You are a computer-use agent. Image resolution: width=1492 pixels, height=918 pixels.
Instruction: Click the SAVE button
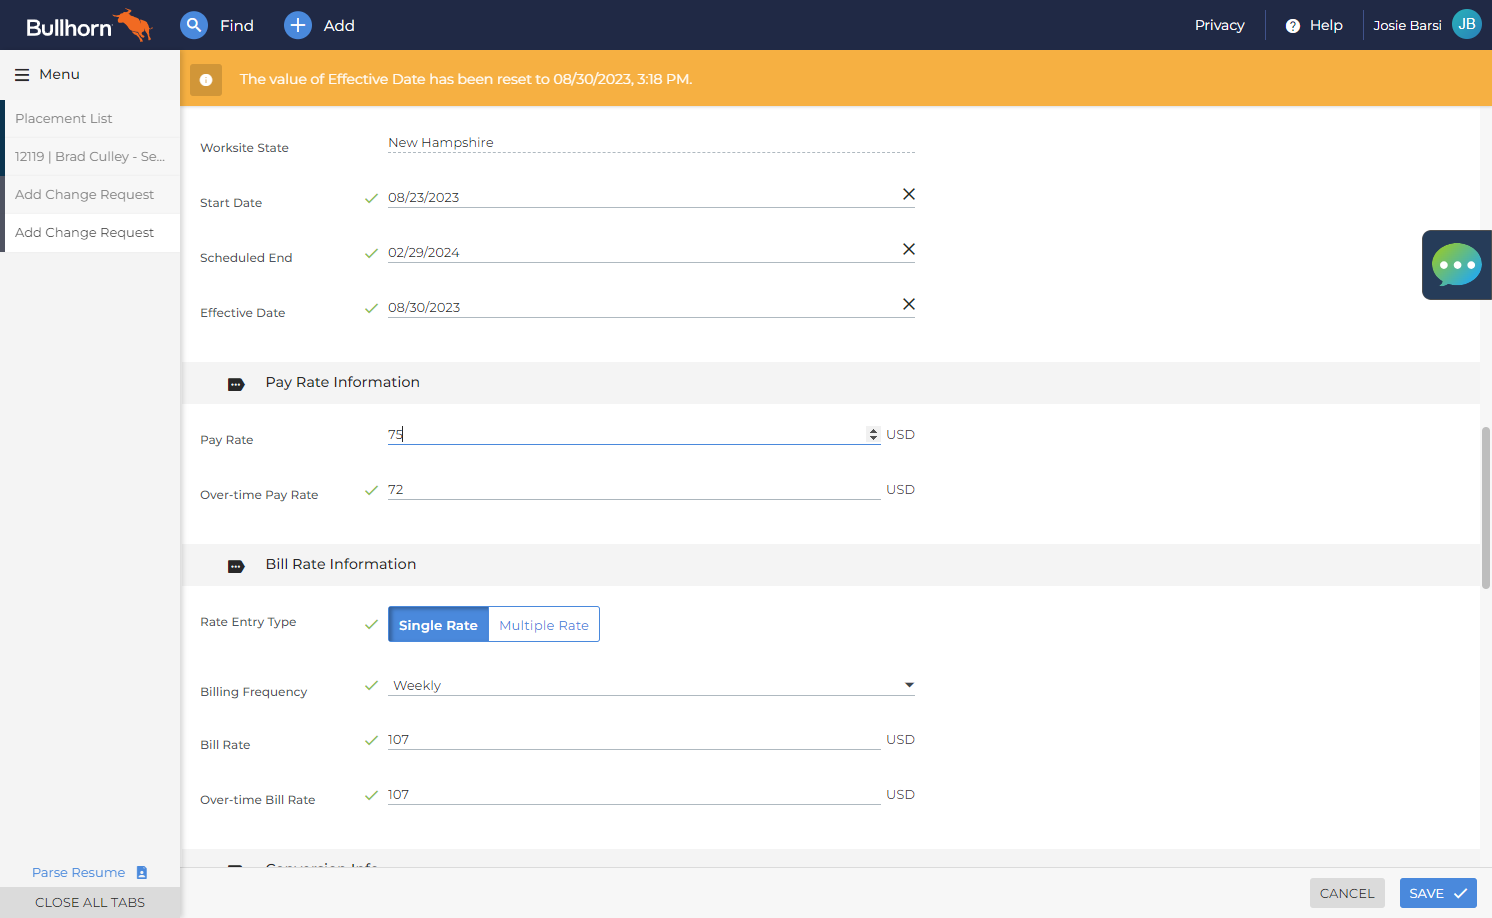(1438, 893)
